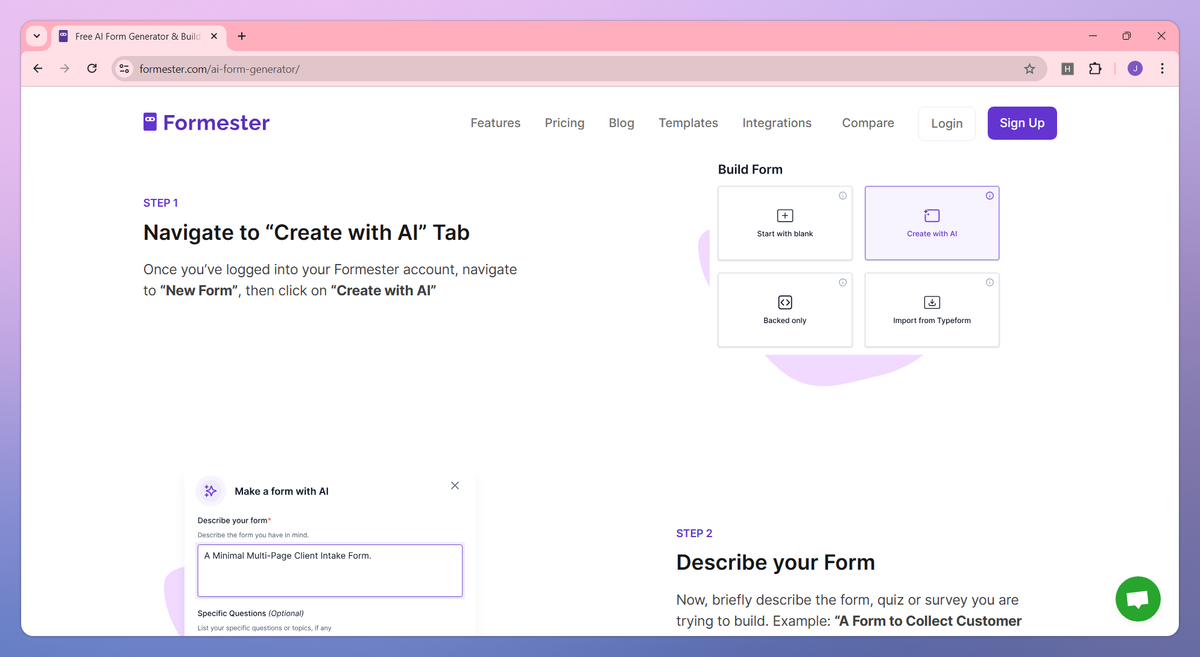Open the Compare navigation item

coord(868,123)
